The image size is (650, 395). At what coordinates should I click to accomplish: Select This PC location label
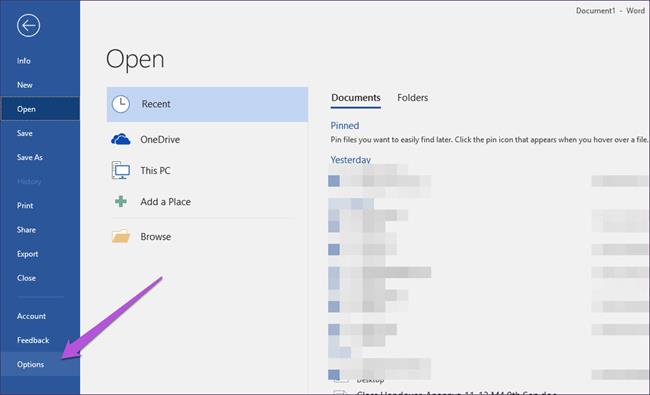click(155, 171)
